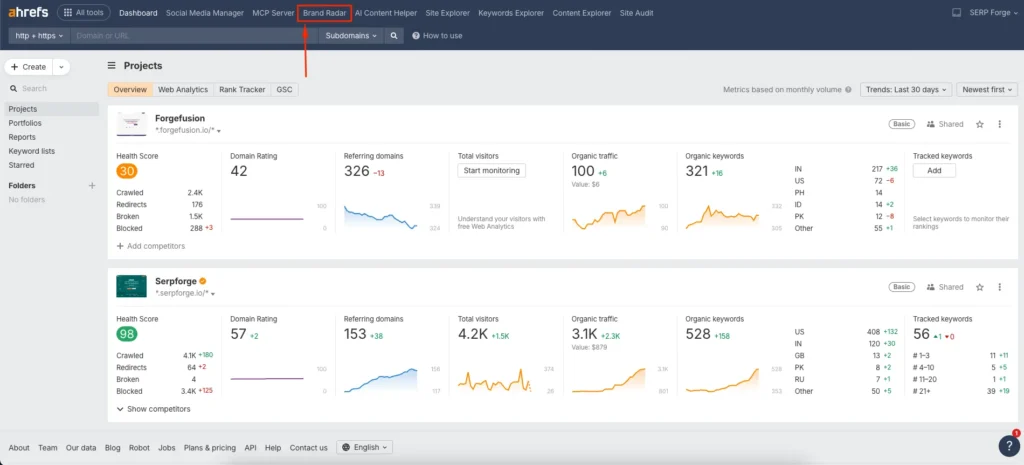Click the help question mark bubble

(x=1009, y=446)
